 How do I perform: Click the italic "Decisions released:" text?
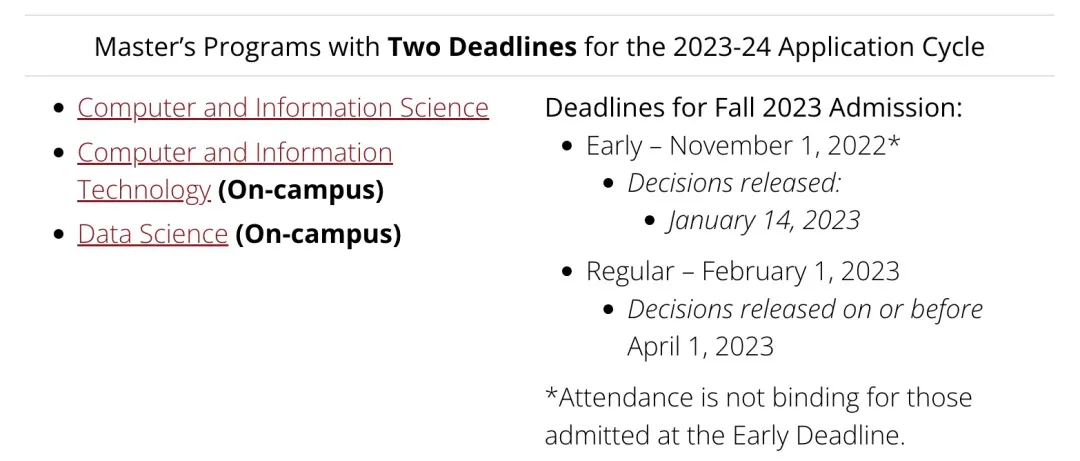pos(735,183)
